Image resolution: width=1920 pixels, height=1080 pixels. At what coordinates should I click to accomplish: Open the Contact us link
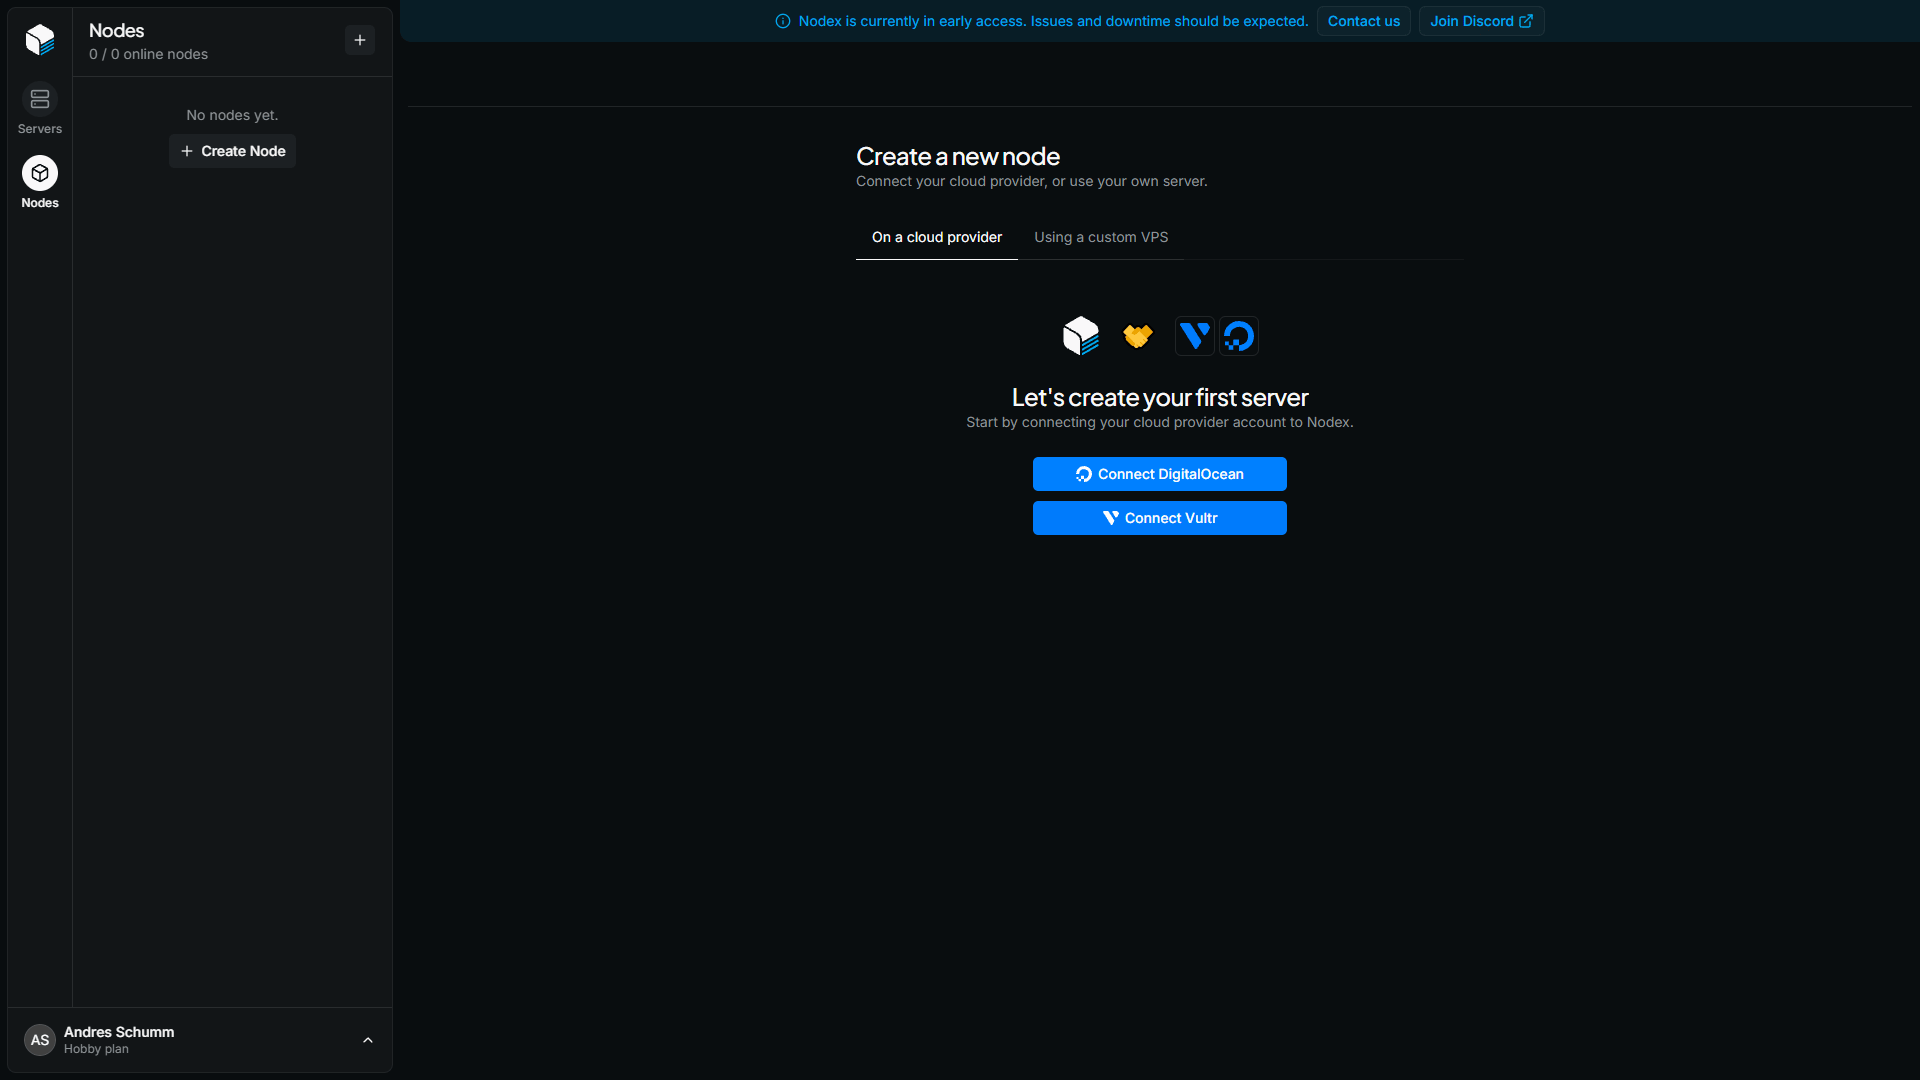click(1364, 21)
